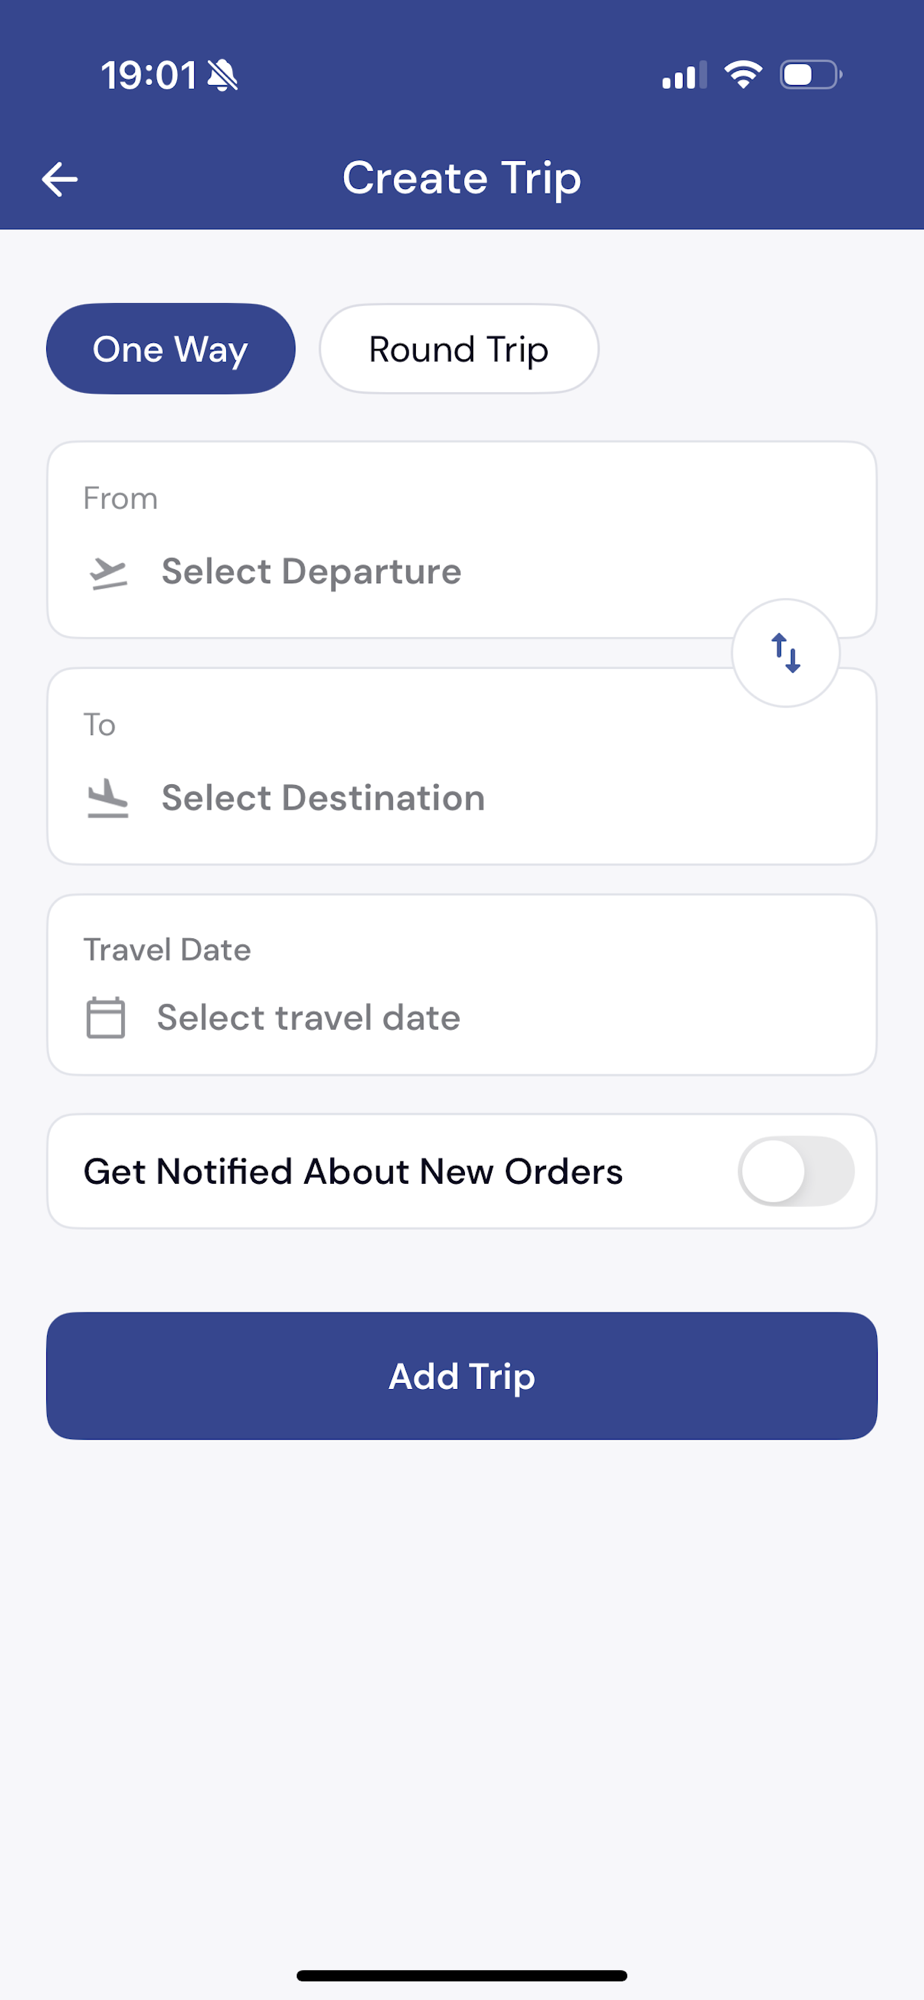Tap the calendar icon in Travel Date

[106, 1018]
